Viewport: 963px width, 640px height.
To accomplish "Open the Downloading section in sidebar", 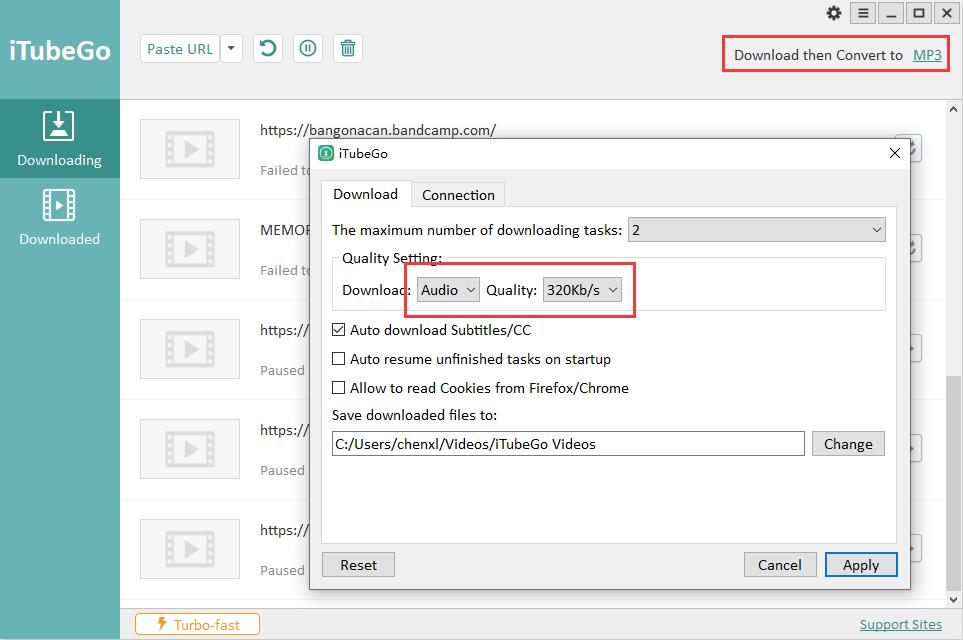I will (x=60, y=139).
